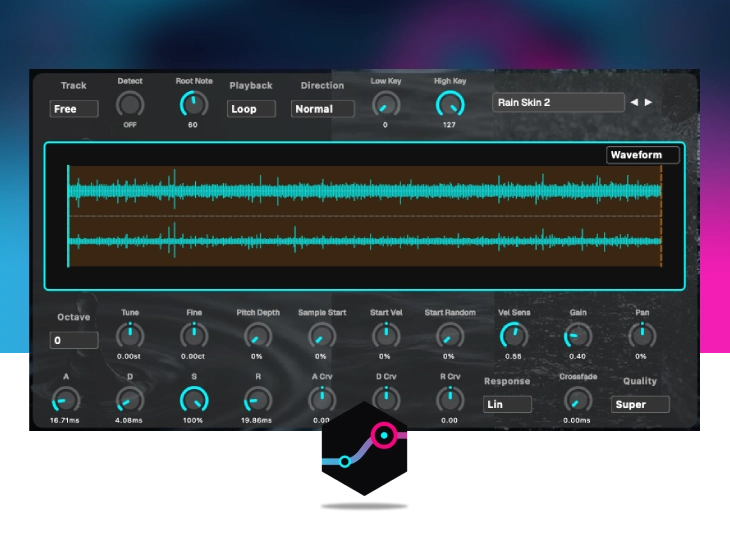Click the Decay (D) envelope knob

pyautogui.click(x=130, y=399)
